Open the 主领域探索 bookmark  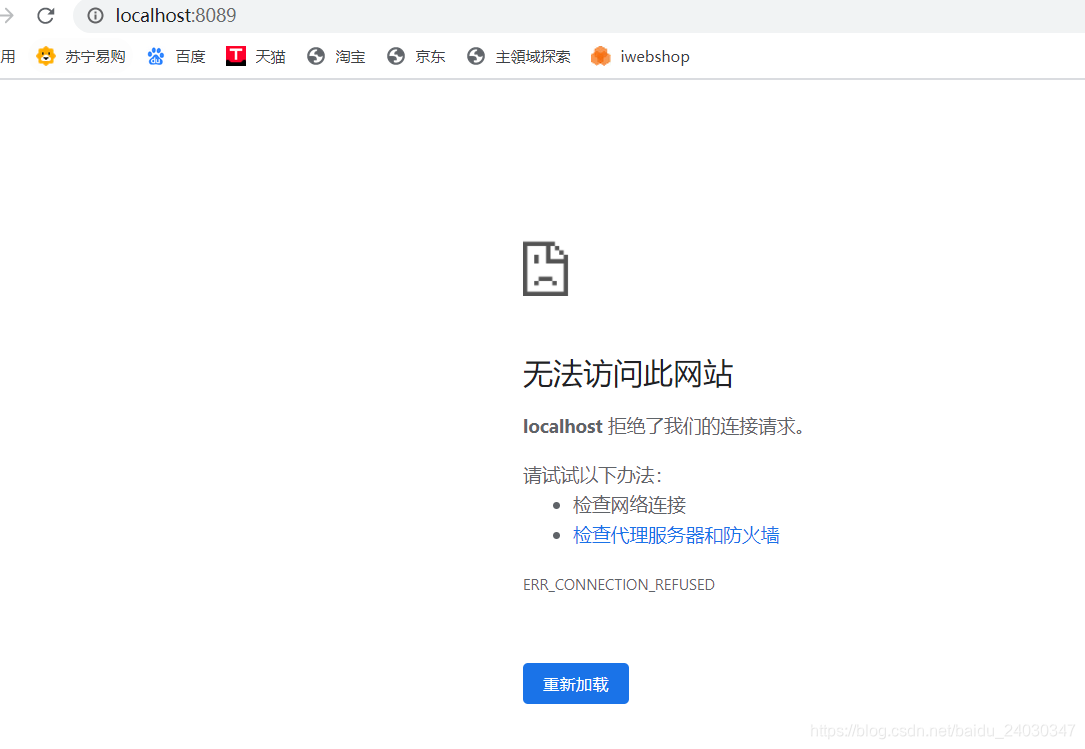click(x=519, y=56)
